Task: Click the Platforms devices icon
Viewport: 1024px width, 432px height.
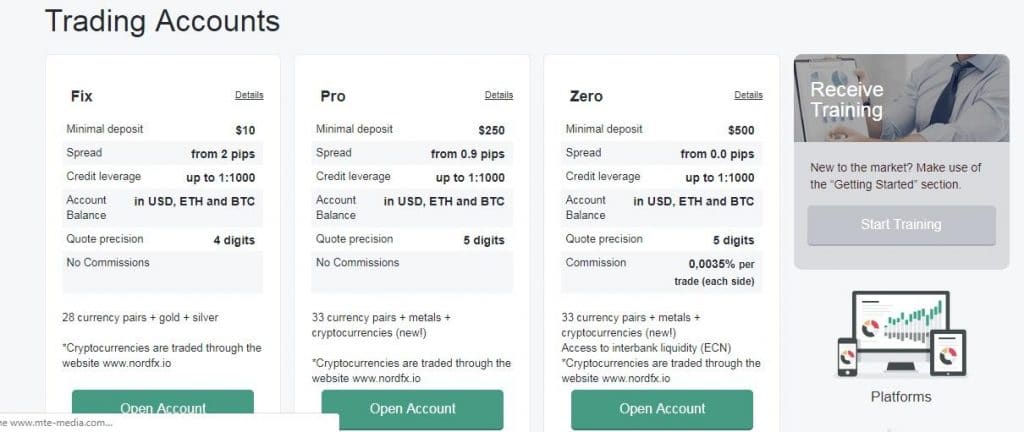Action: click(900, 333)
